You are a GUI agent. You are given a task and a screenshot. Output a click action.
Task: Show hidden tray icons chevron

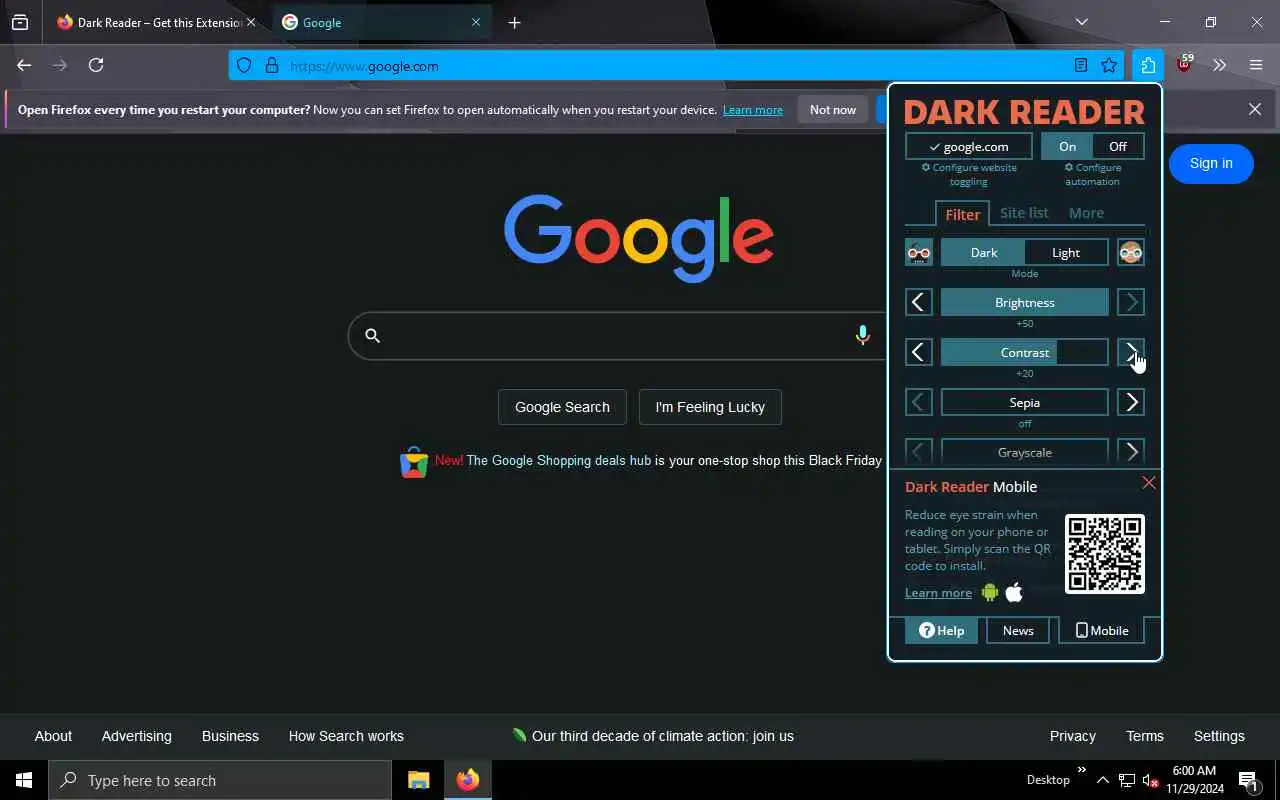pyautogui.click(x=1102, y=780)
